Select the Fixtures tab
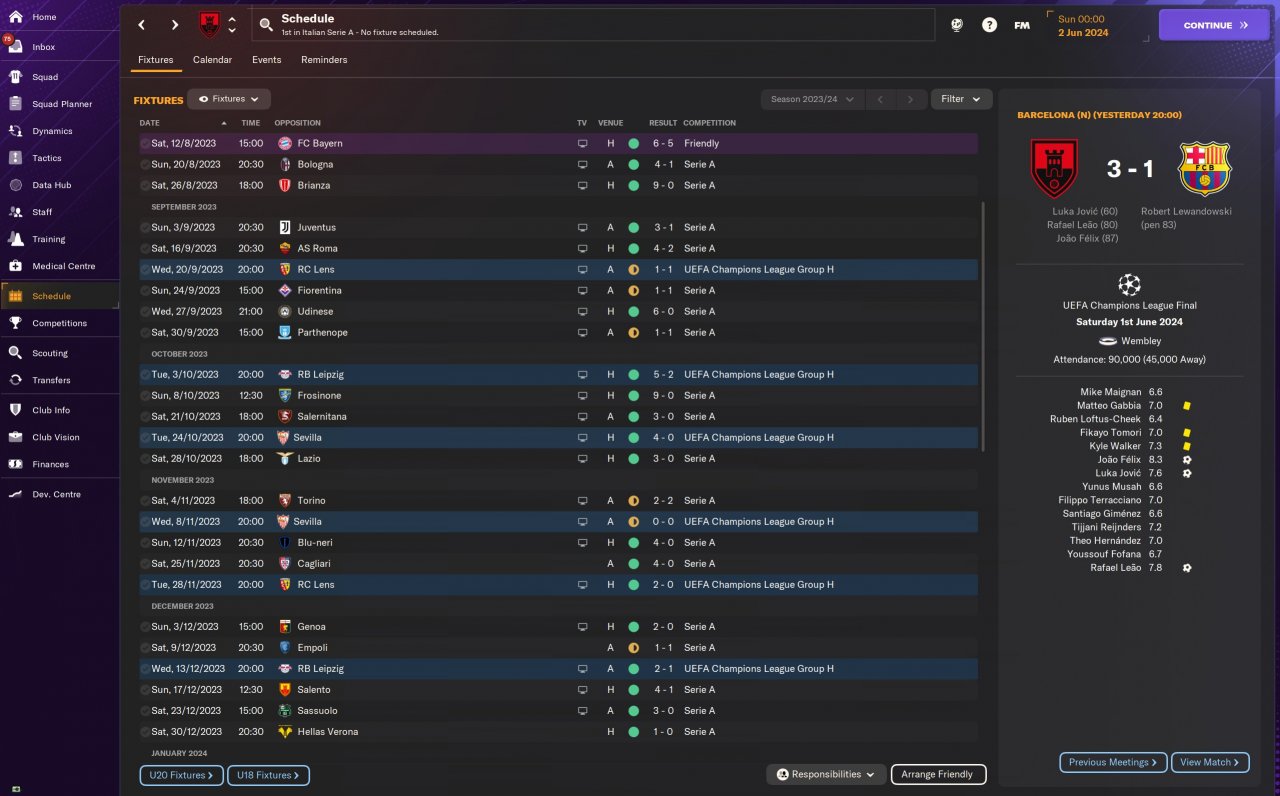Image resolution: width=1280 pixels, height=796 pixels. (x=155, y=60)
